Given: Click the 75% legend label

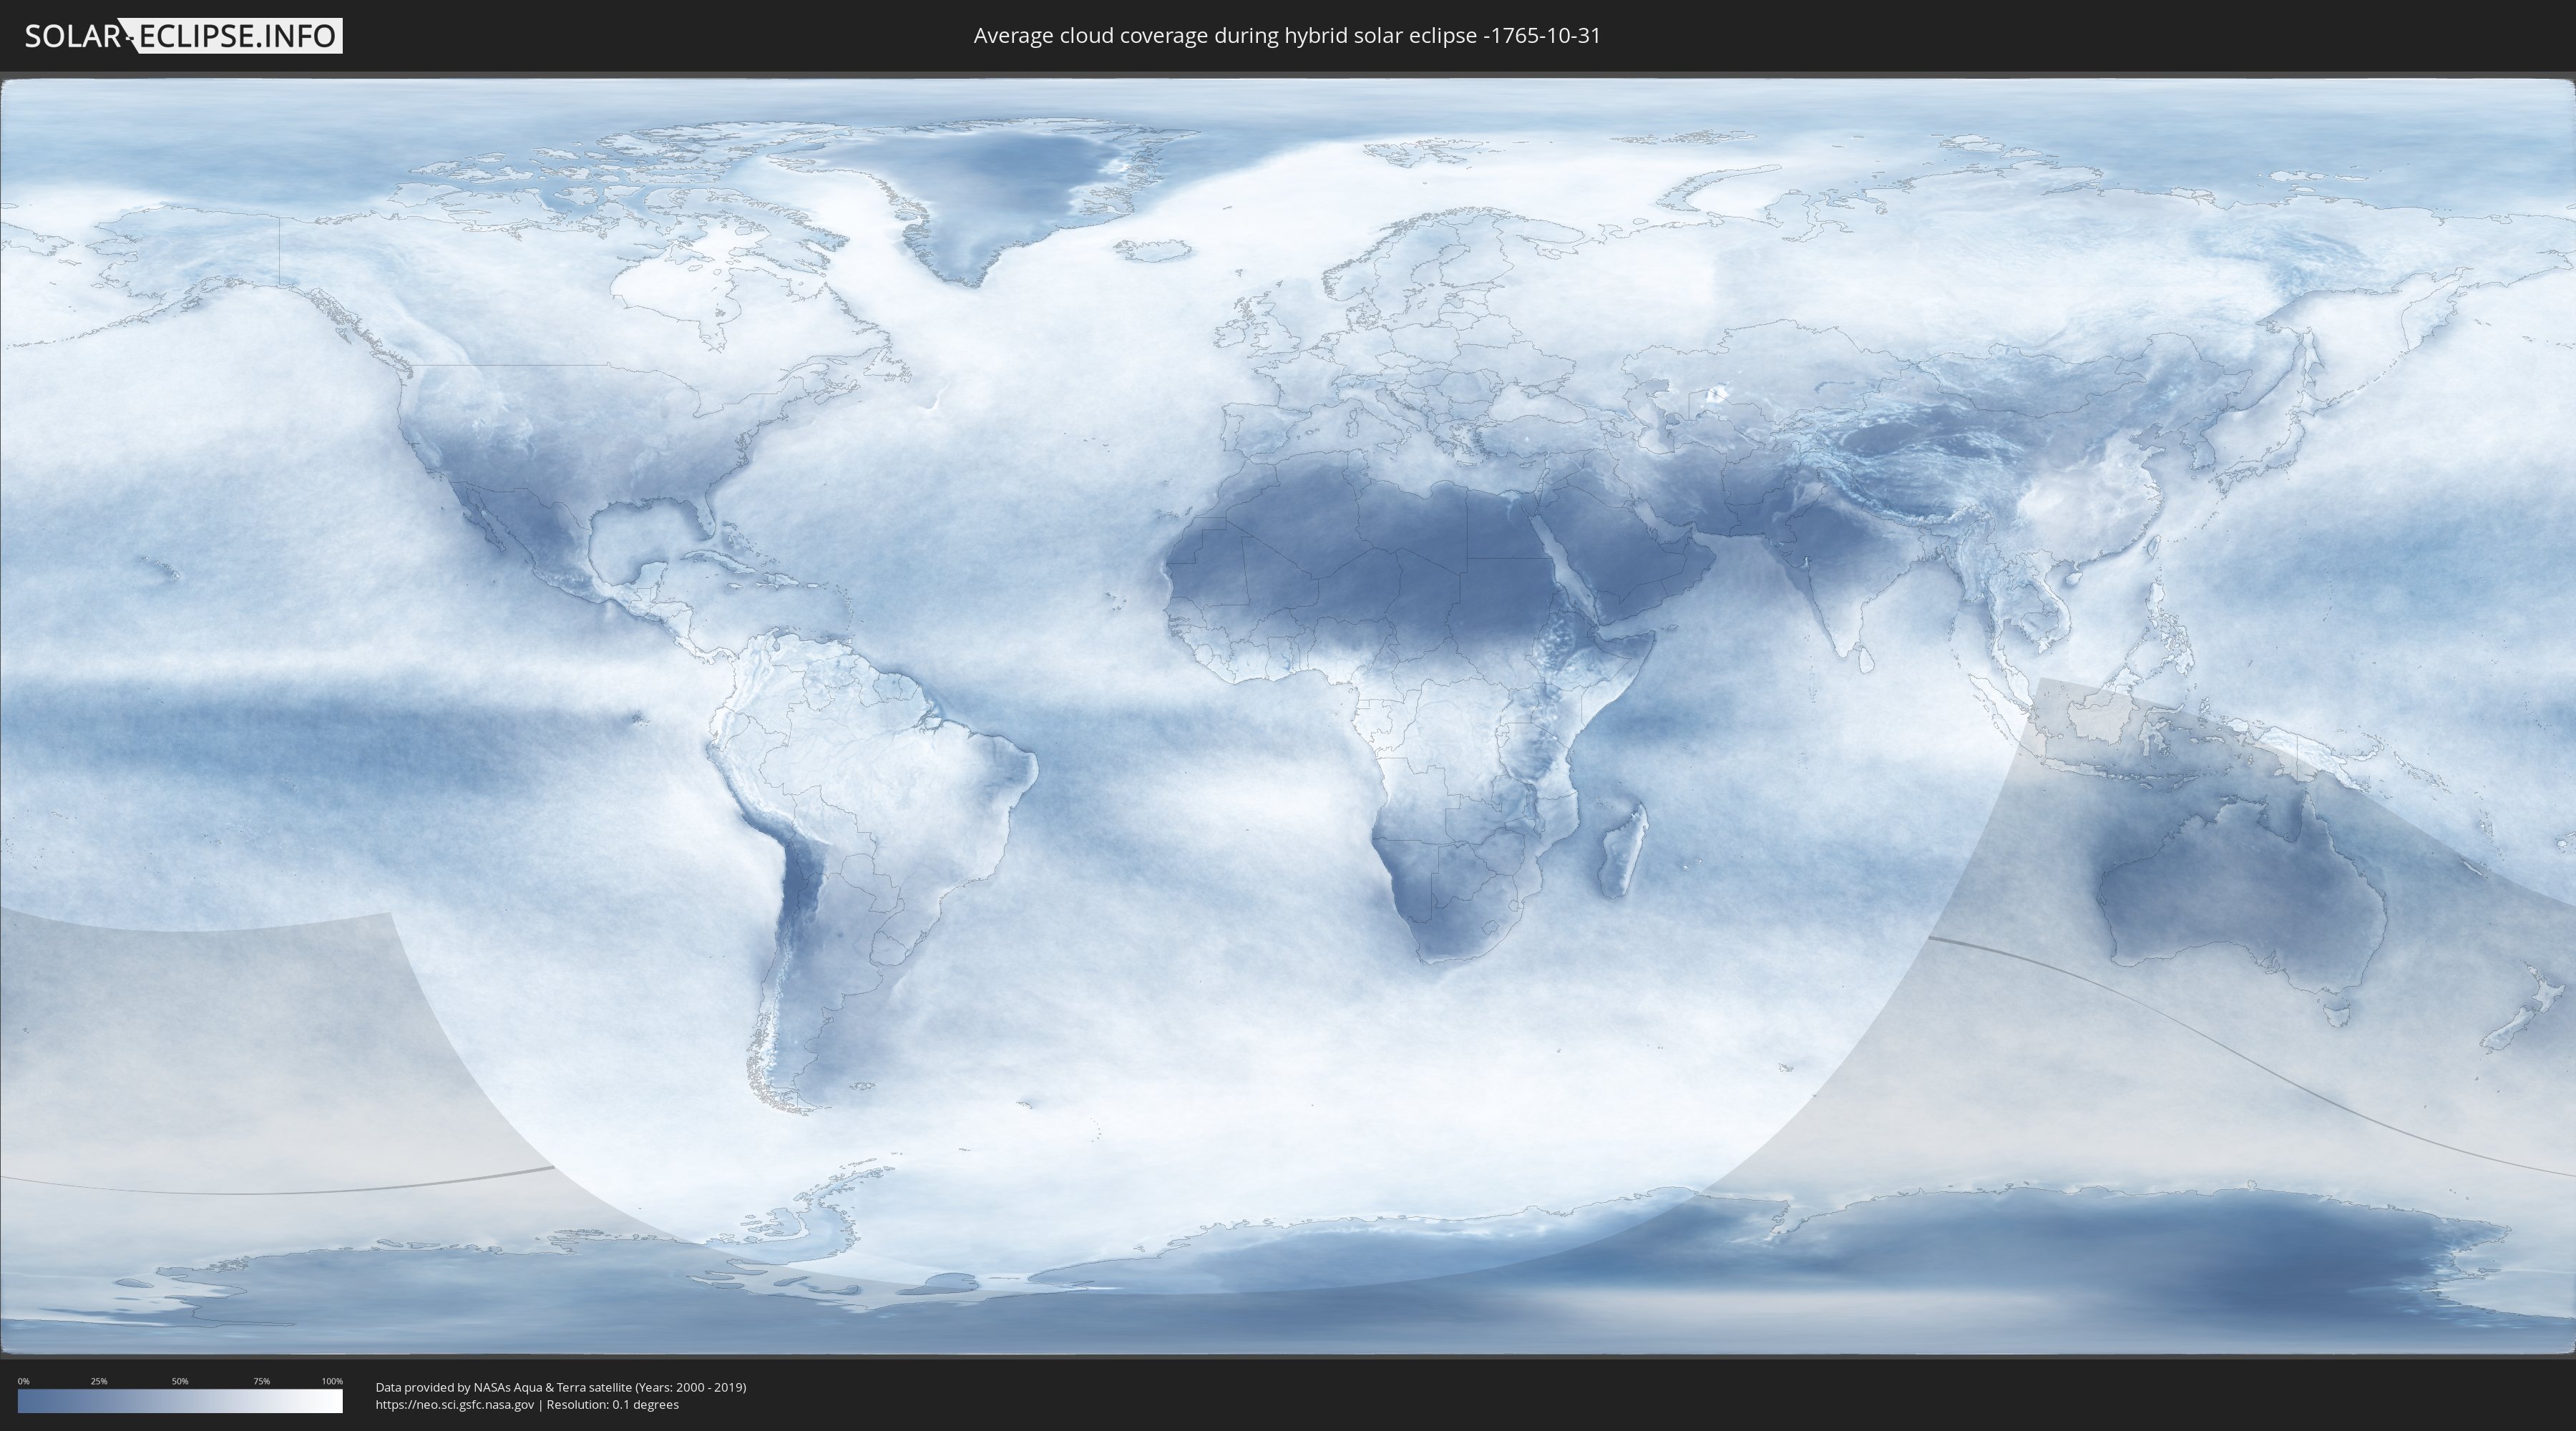Looking at the screenshot, I should [x=261, y=1381].
